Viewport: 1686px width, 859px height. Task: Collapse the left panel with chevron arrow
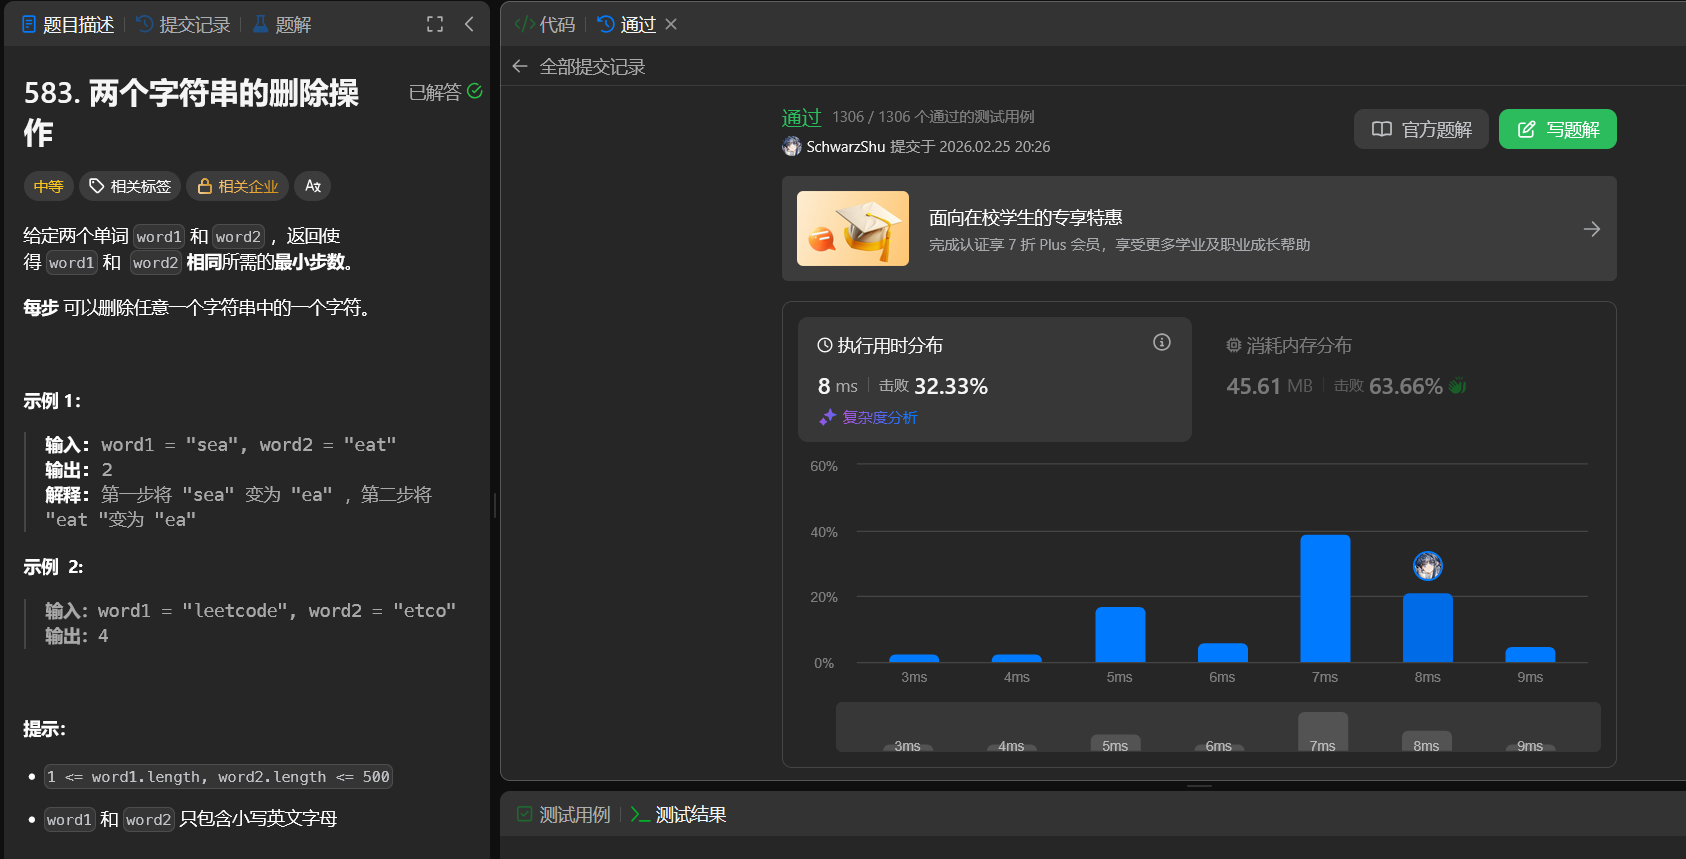tap(469, 24)
